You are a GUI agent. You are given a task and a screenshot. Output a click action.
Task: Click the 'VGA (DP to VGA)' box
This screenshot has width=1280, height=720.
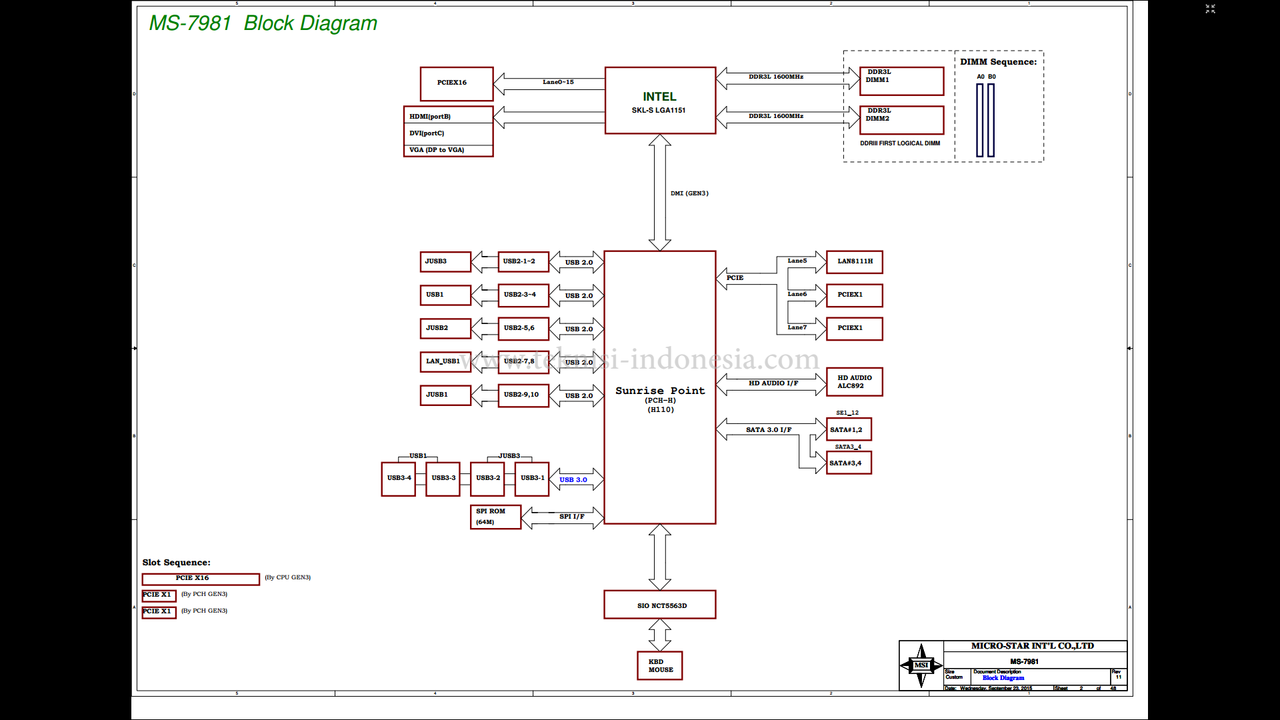click(x=449, y=150)
